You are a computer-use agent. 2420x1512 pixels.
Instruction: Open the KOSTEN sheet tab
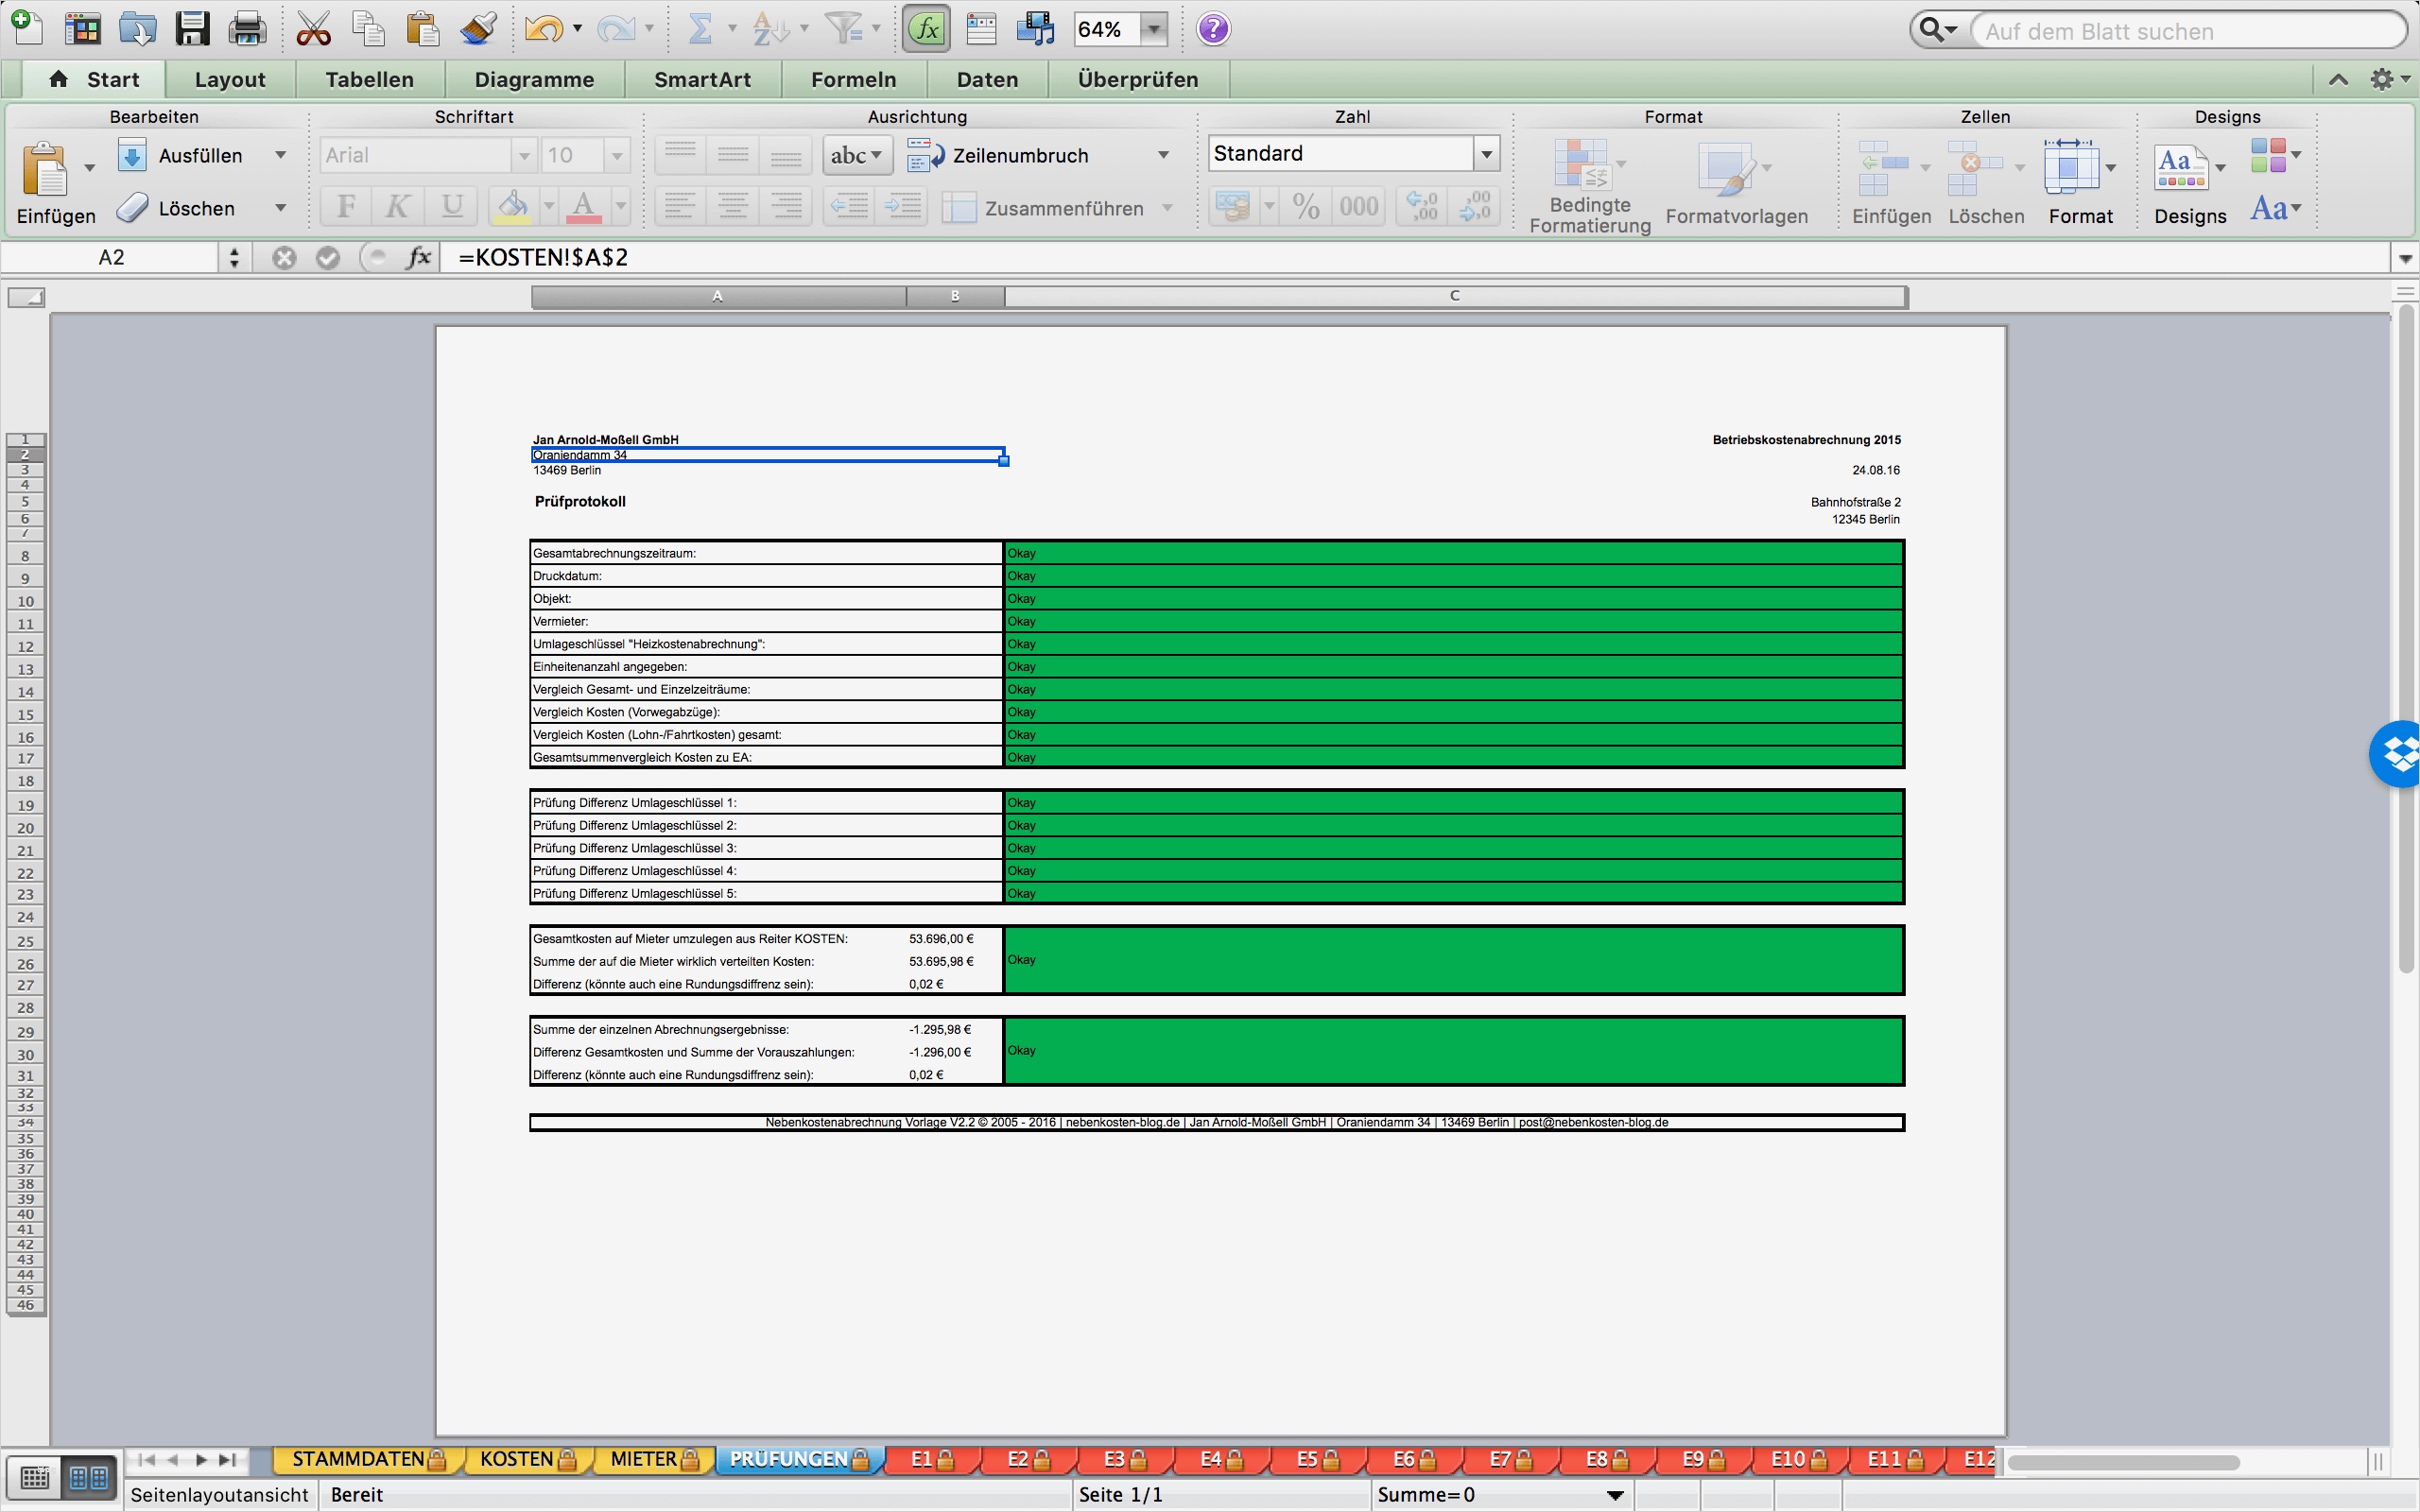pos(516,1459)
